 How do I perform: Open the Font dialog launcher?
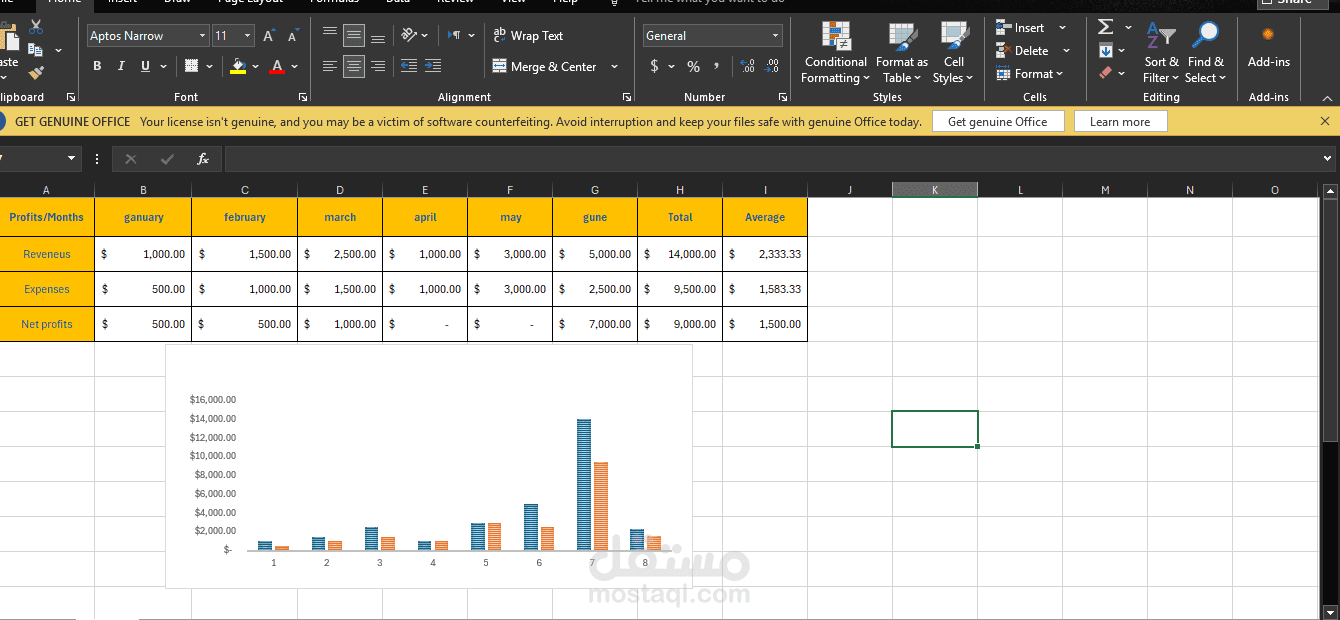point(303,97)
